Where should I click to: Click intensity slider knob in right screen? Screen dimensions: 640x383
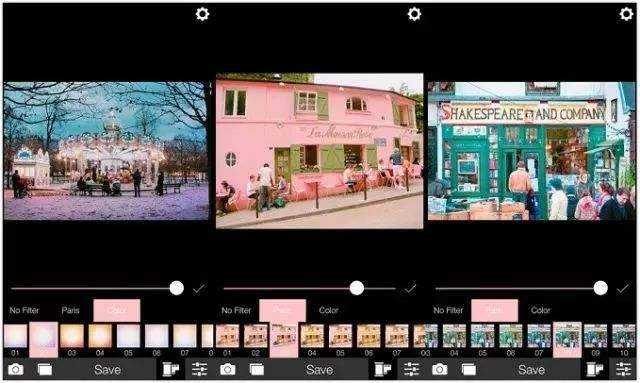600,288
